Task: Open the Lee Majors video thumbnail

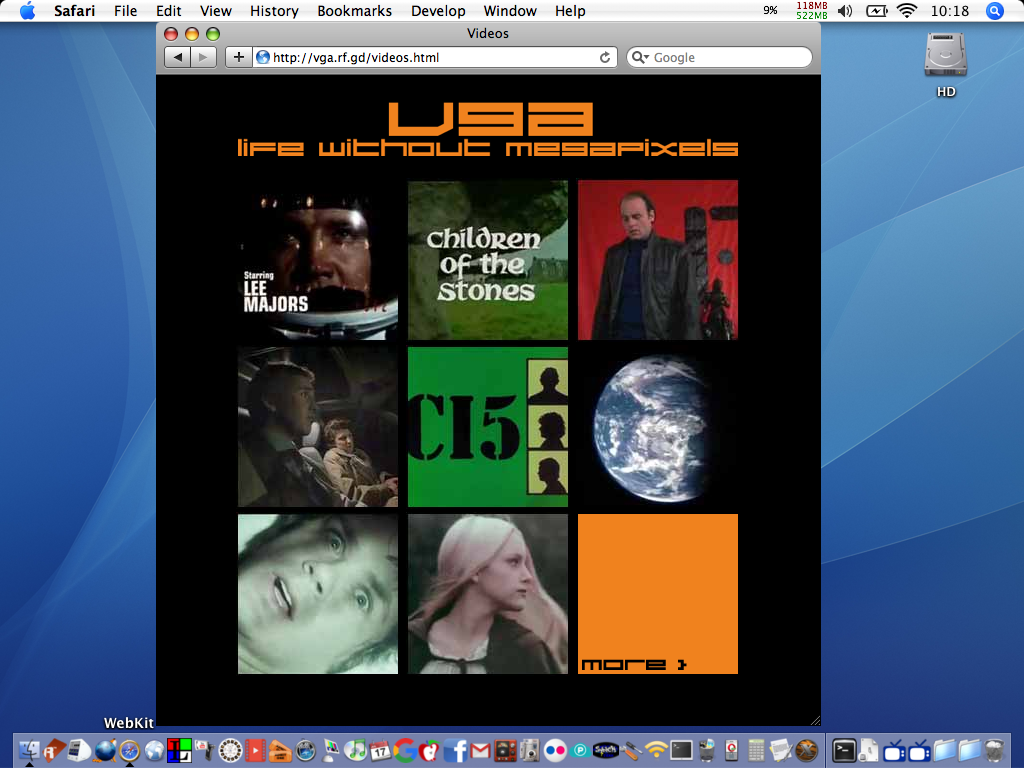Action: (318, 260)
